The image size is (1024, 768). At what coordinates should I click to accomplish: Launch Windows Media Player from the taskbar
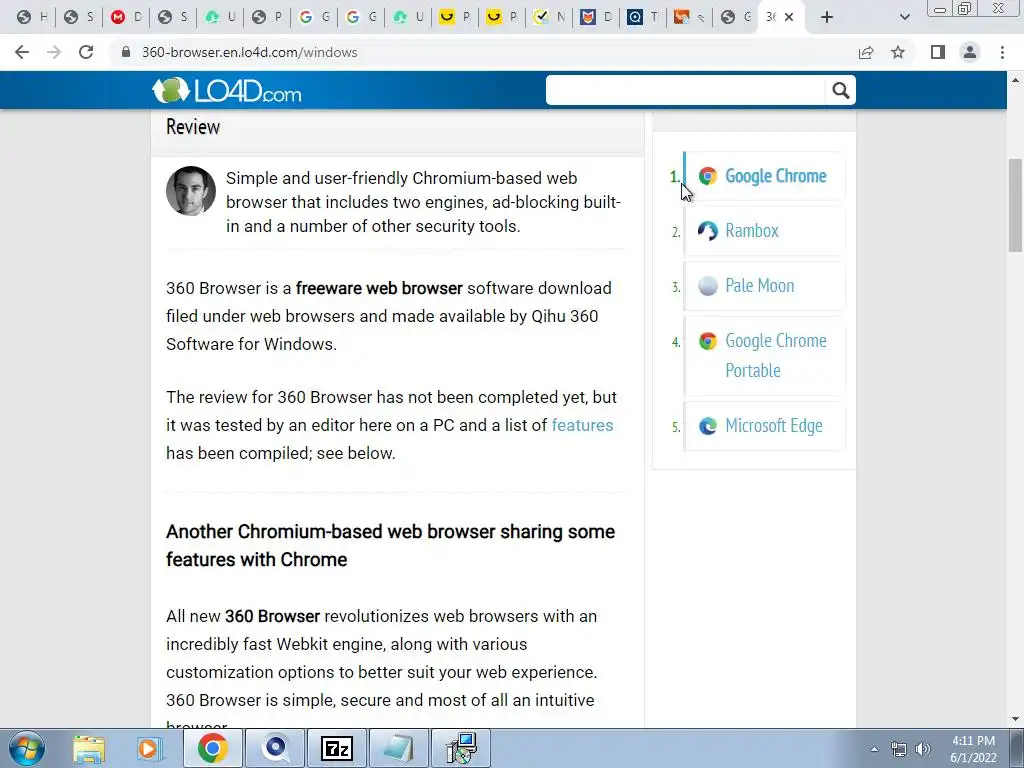(x=149, y=748)
